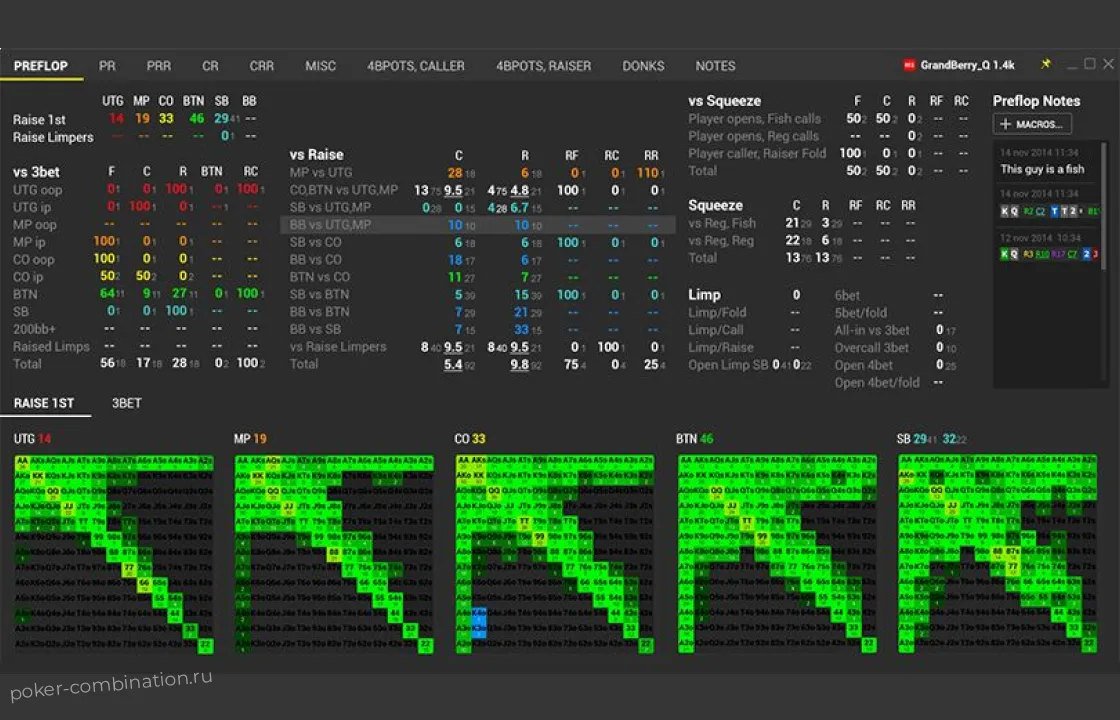Minimize the stats popup window
The height and width of the screenshot is (720, 1120).
[x=1071, y=65]
